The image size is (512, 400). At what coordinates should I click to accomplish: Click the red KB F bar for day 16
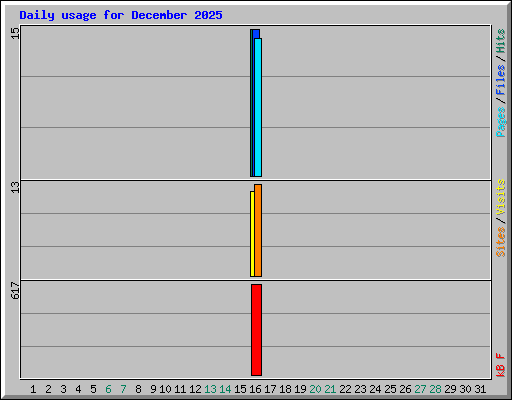(x=256, y=330)
